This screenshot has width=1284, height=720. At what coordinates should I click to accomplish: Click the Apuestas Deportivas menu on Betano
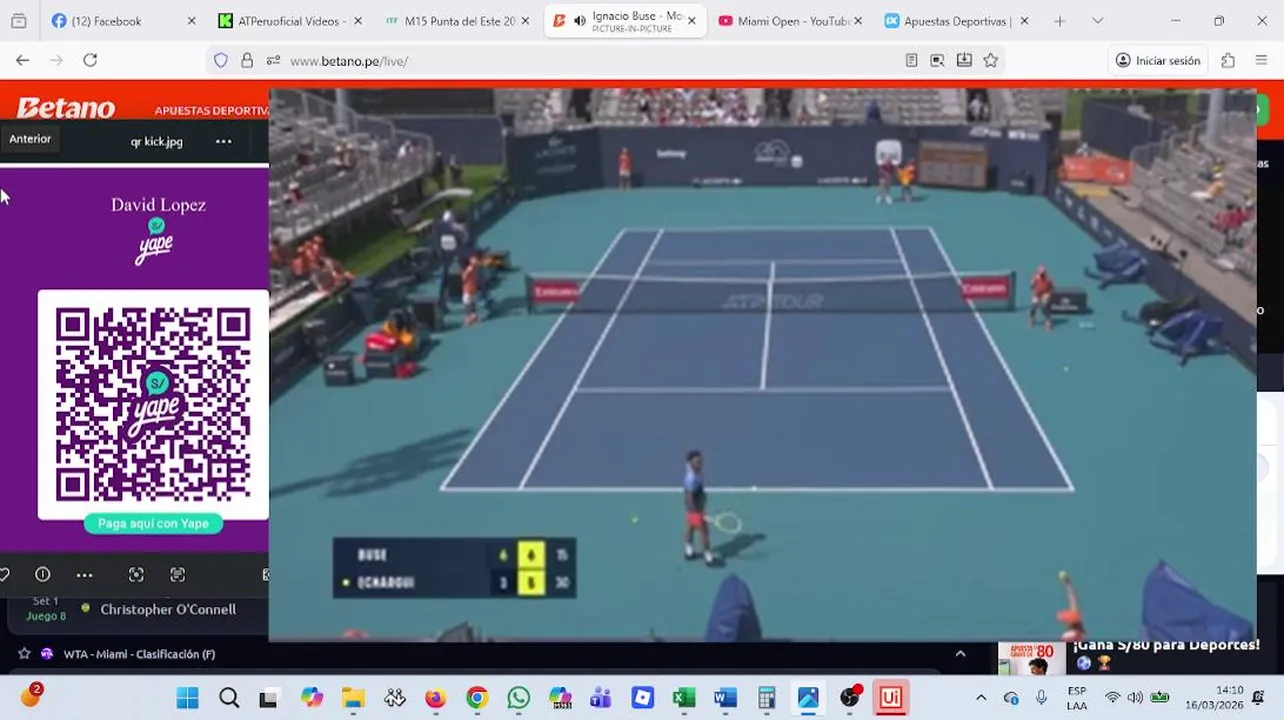coord(211,110)
